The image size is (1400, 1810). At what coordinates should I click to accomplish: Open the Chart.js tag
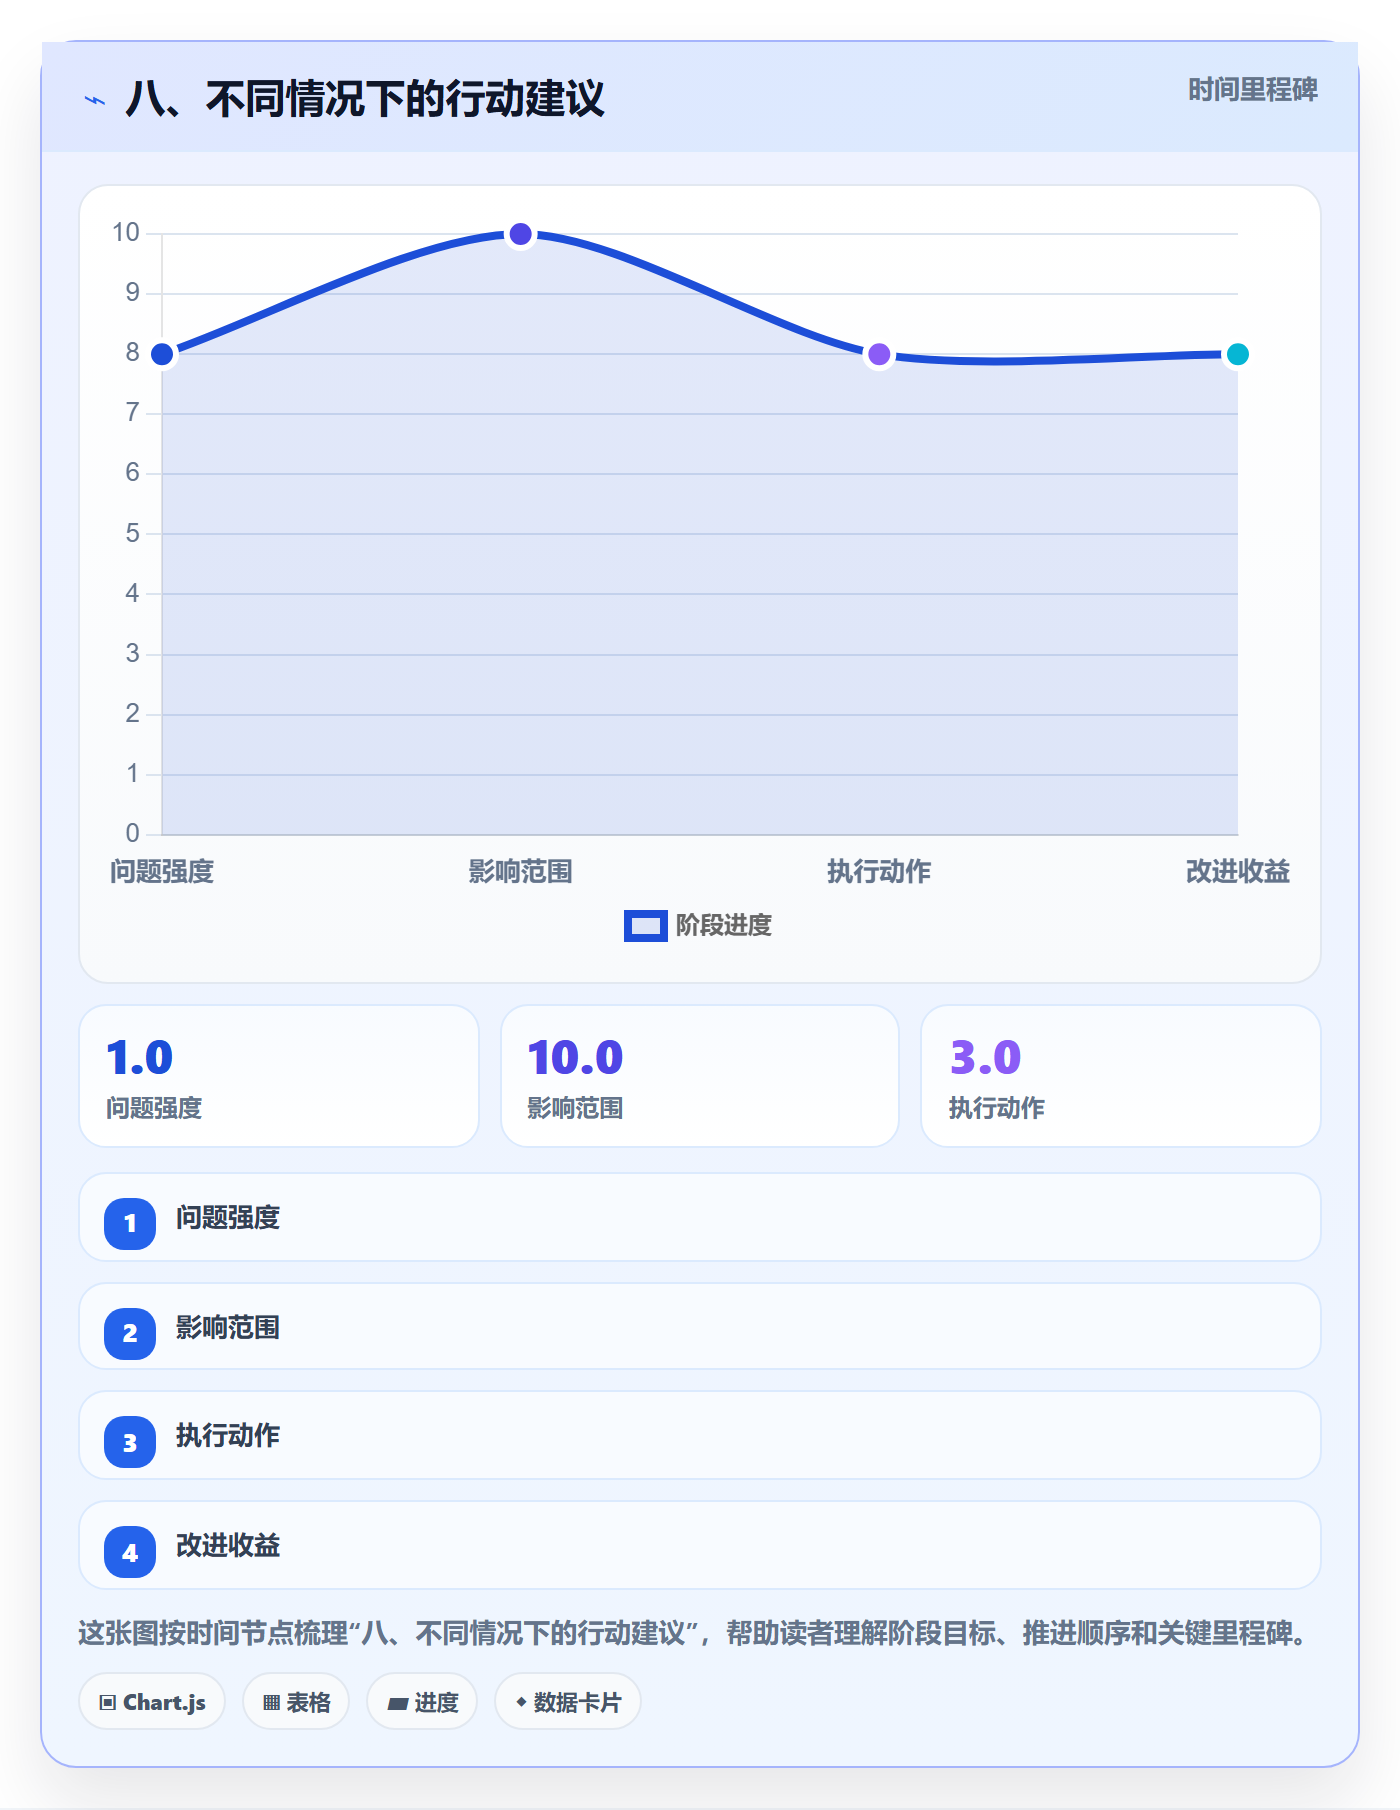pyautogui.click(x=152, y=1701)
